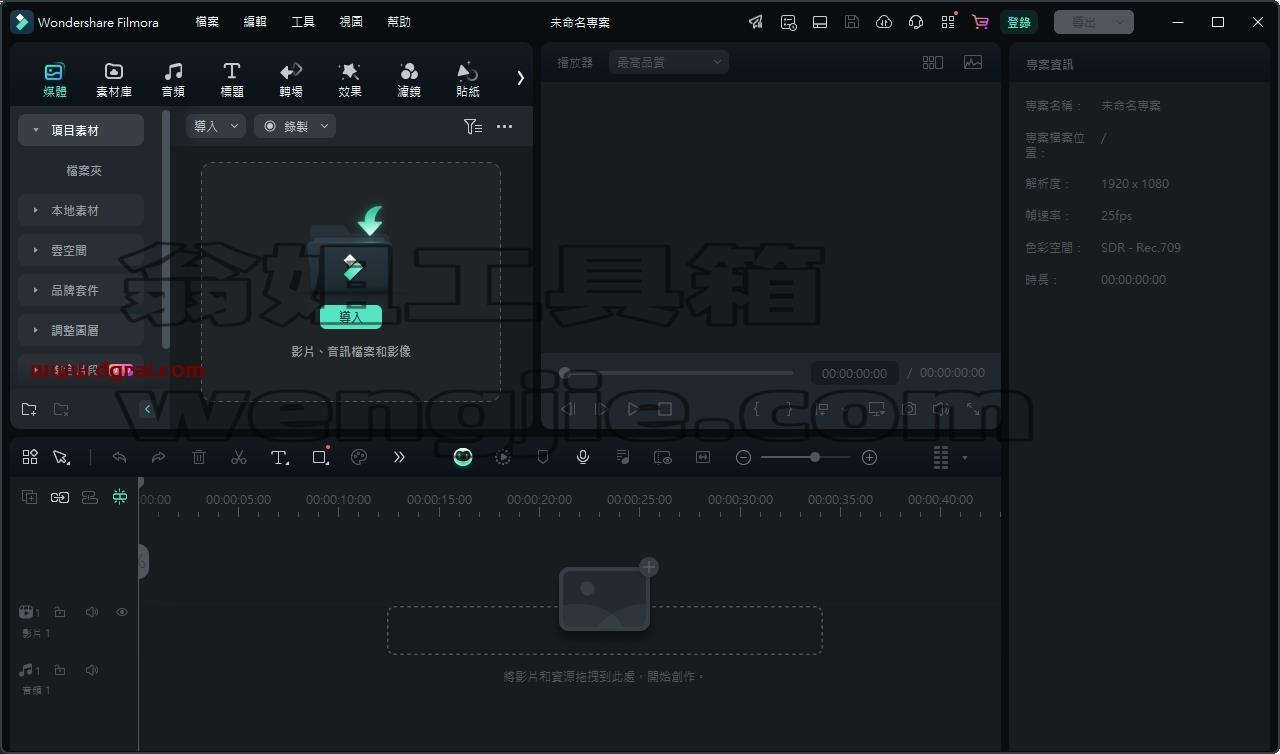Click the player progress seek bar
Viewport: 1280px width, 754px height.
click(x=677, y=373)
